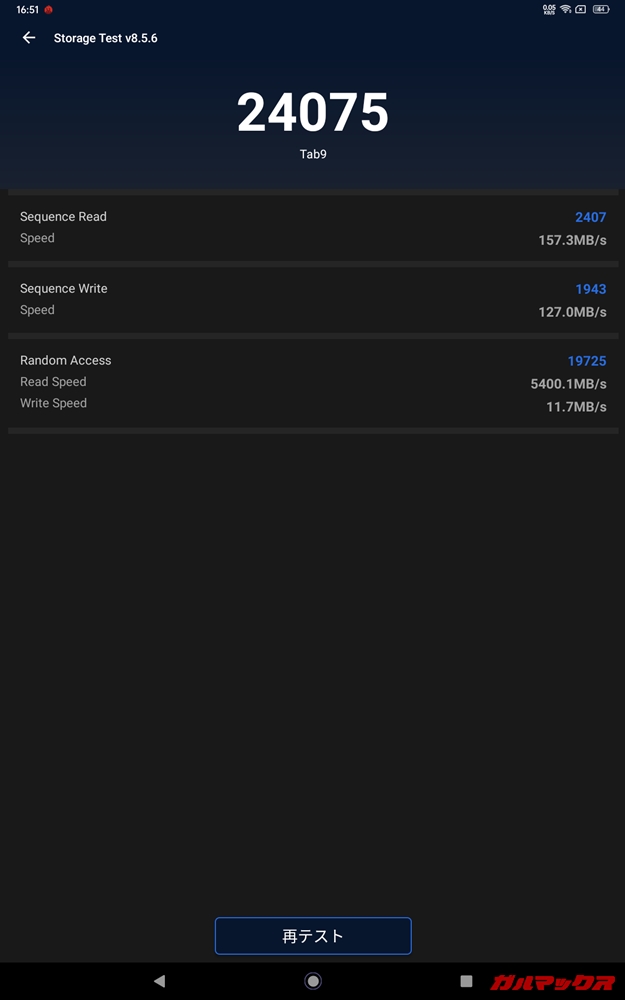Select the Tab9 device name label

[x=313, y=155]
